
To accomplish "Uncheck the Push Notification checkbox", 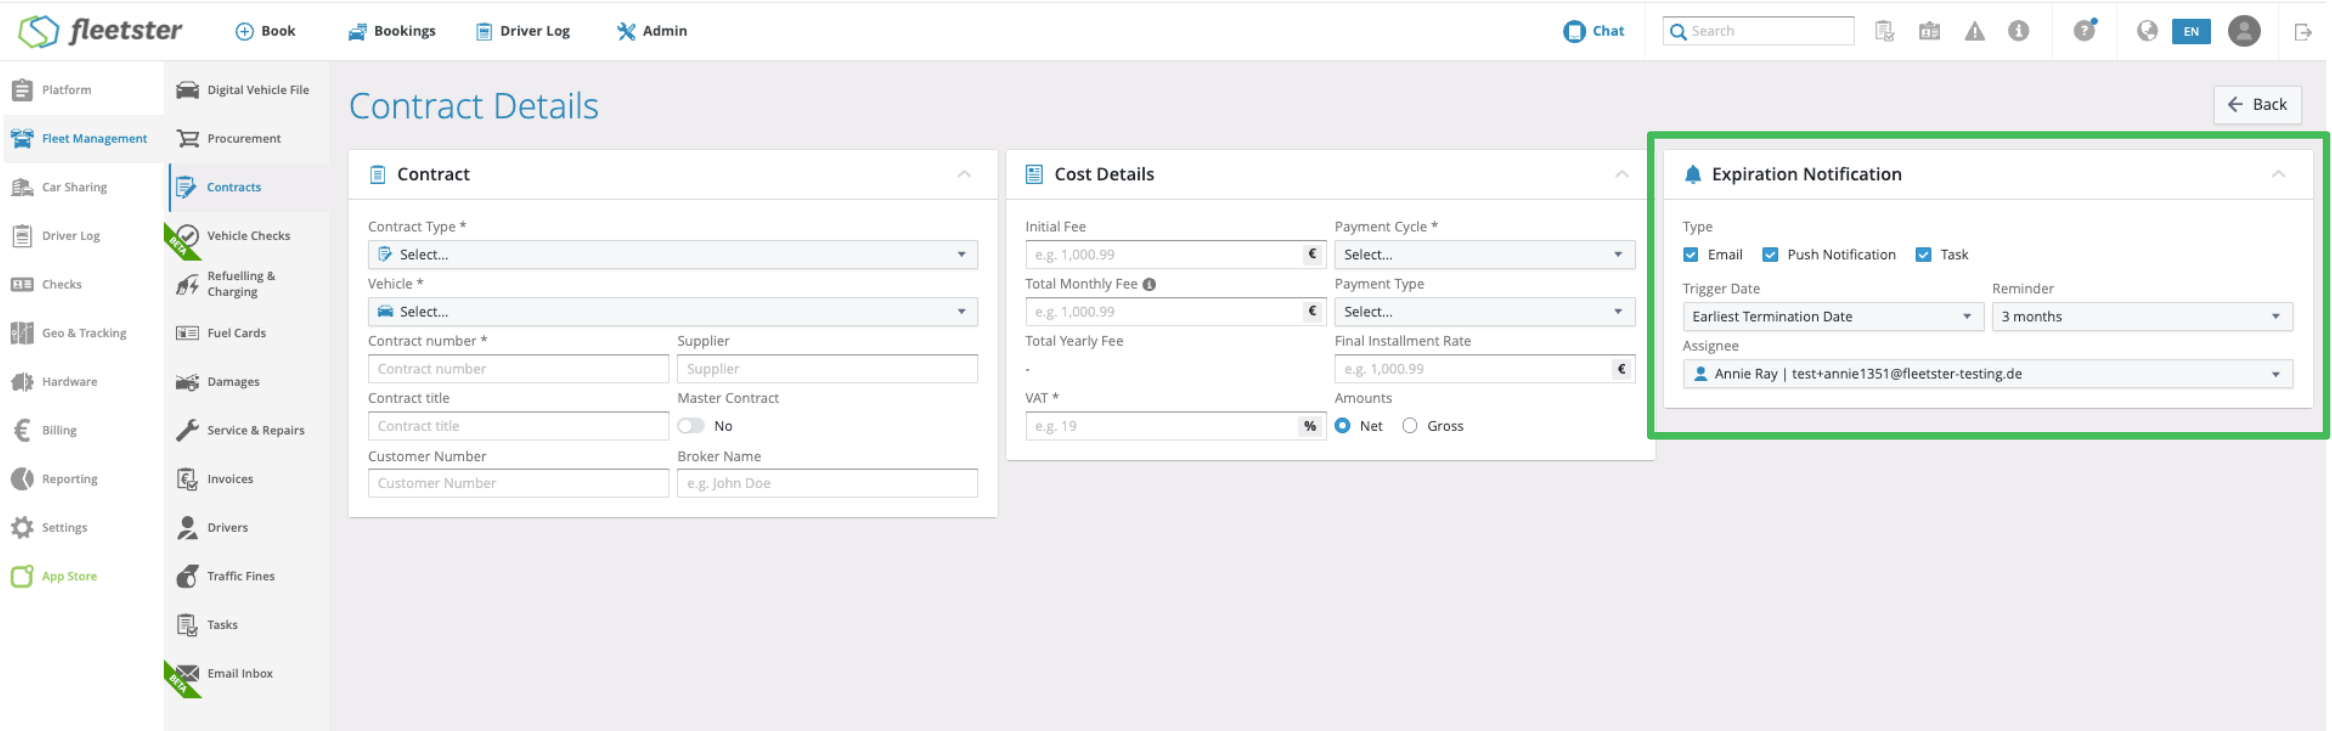I will coord(1770,255).
